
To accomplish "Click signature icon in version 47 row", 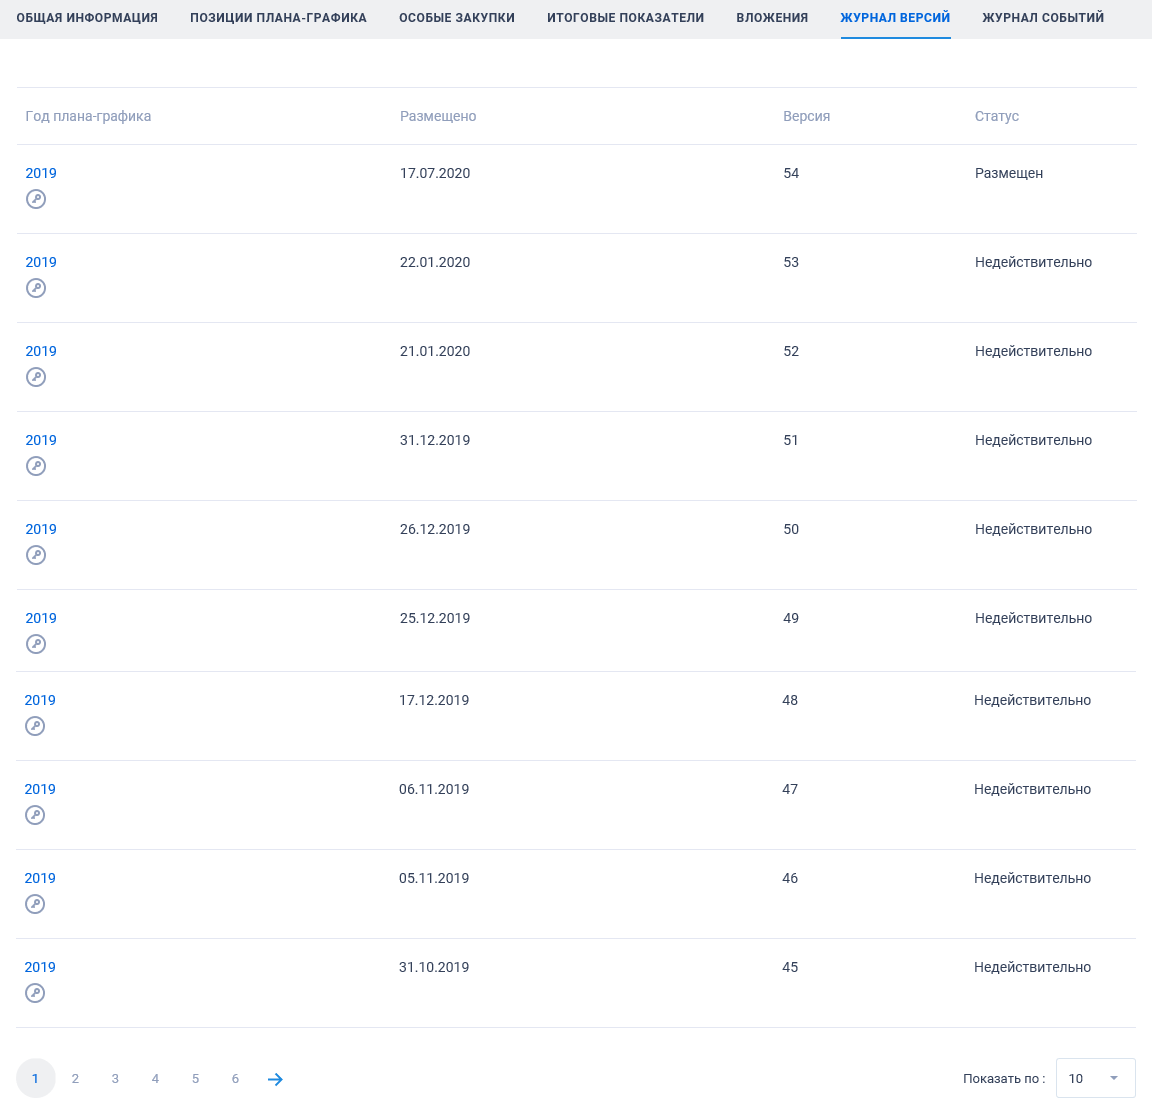I will point(35,815).
